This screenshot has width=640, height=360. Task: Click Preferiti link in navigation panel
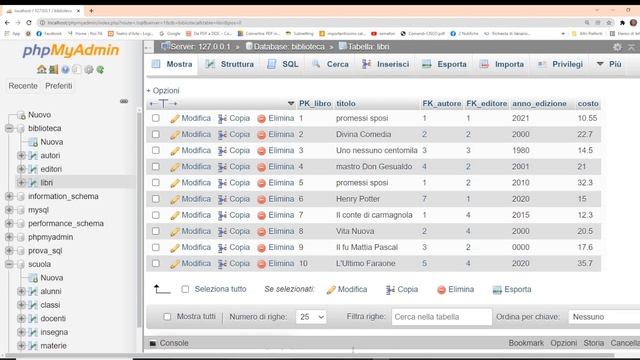tap(59, 86)
